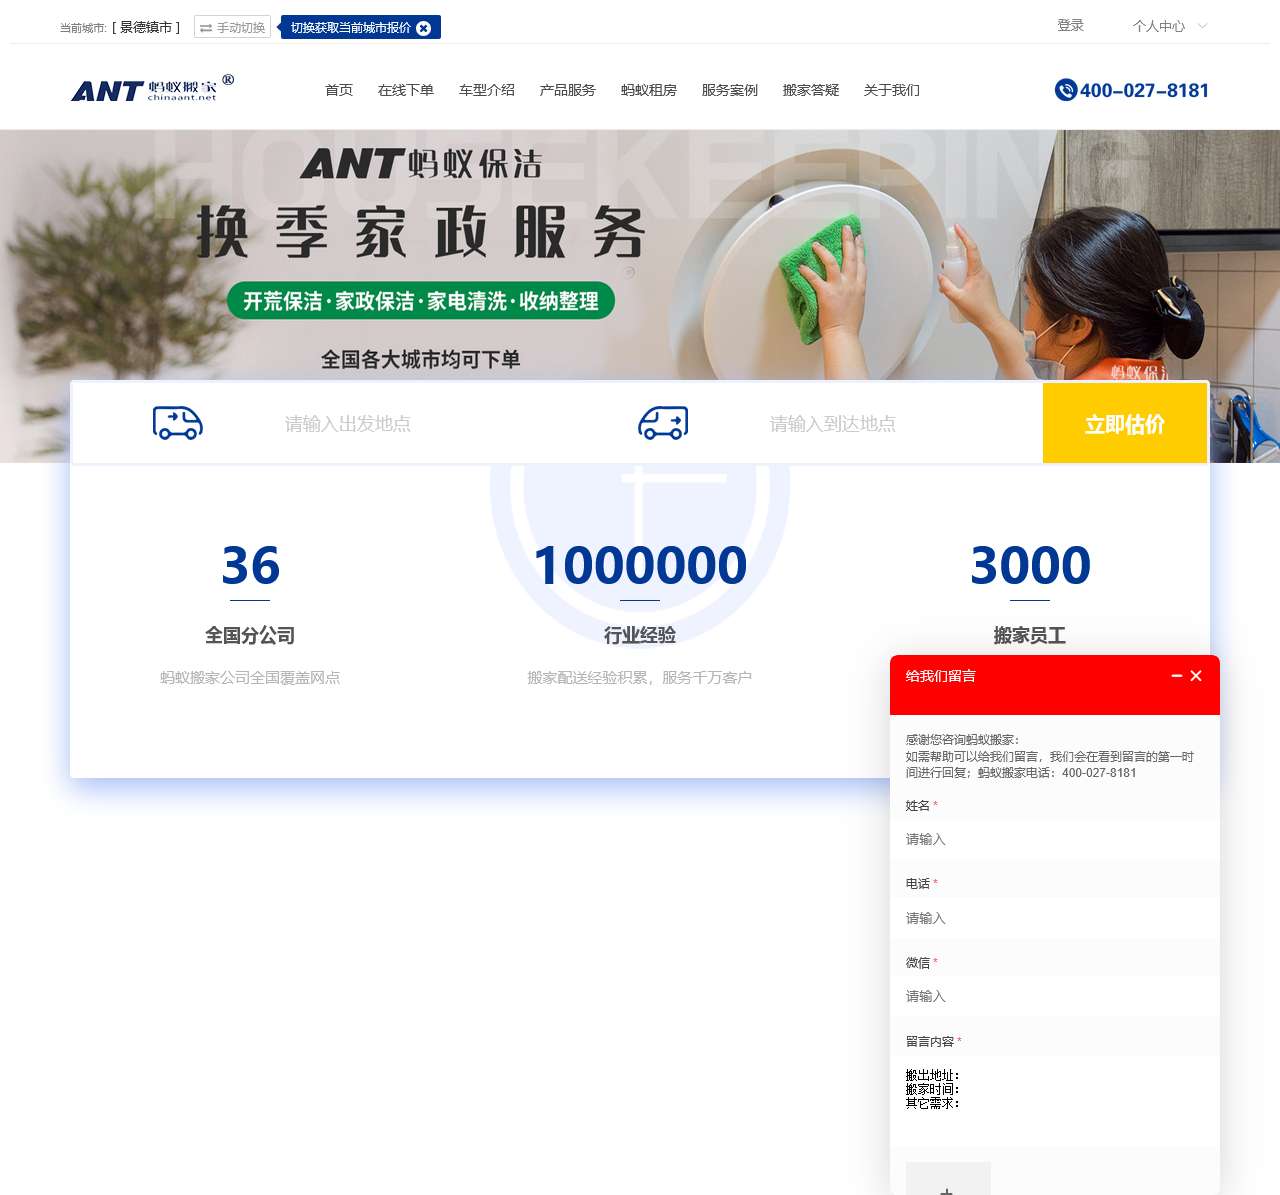Go to 首页 in the navigation

click(x=339, y=90)
